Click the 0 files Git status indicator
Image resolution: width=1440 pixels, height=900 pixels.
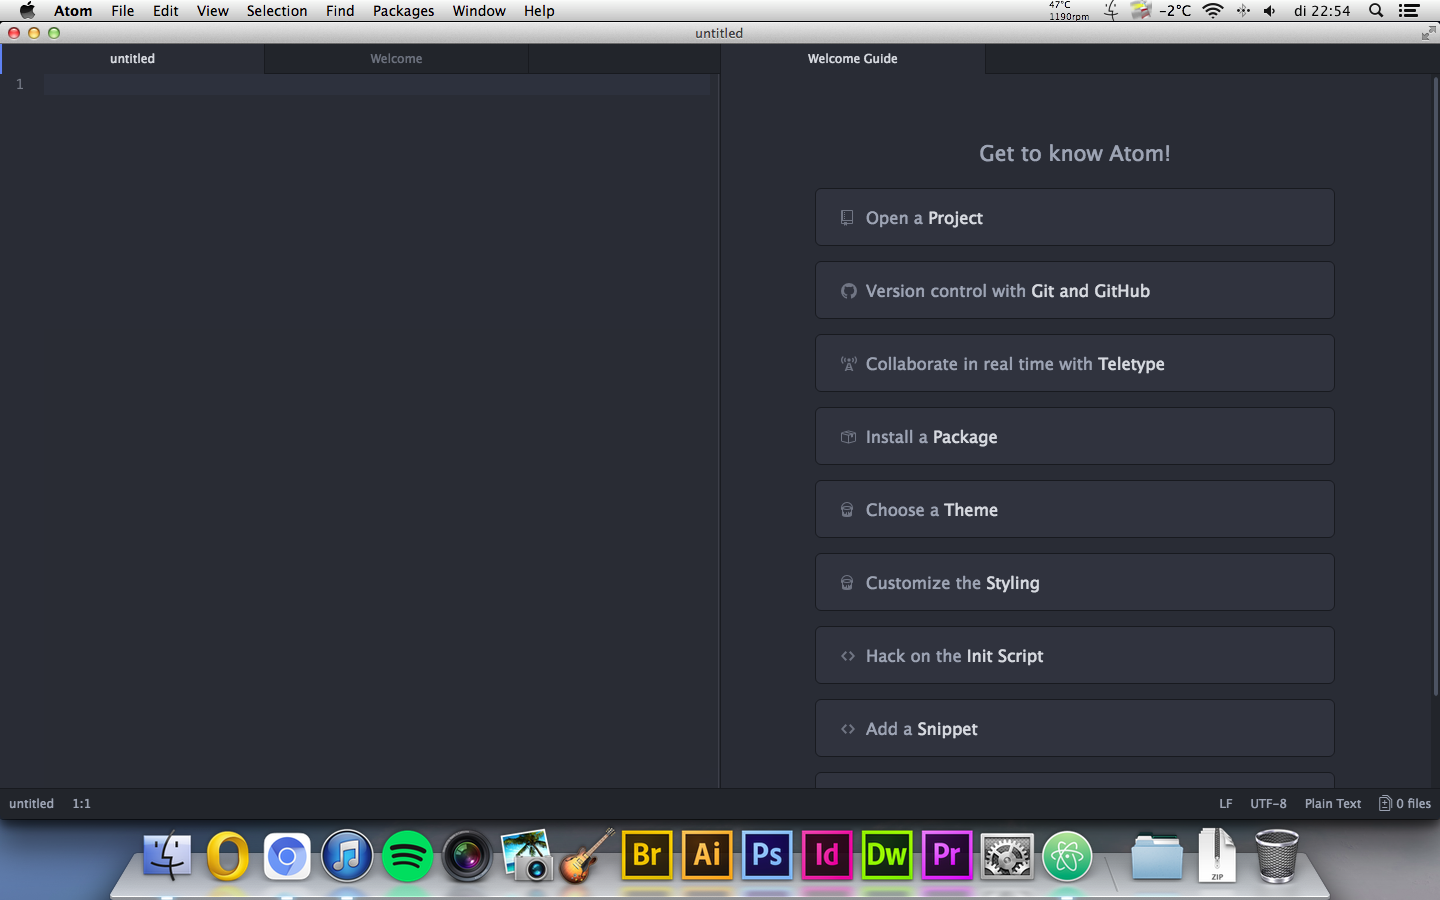point(1405,804)
